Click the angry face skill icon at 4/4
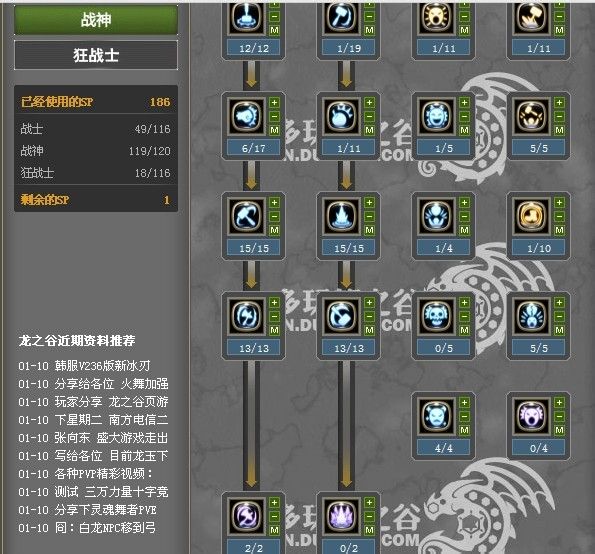 click(436, 416)
